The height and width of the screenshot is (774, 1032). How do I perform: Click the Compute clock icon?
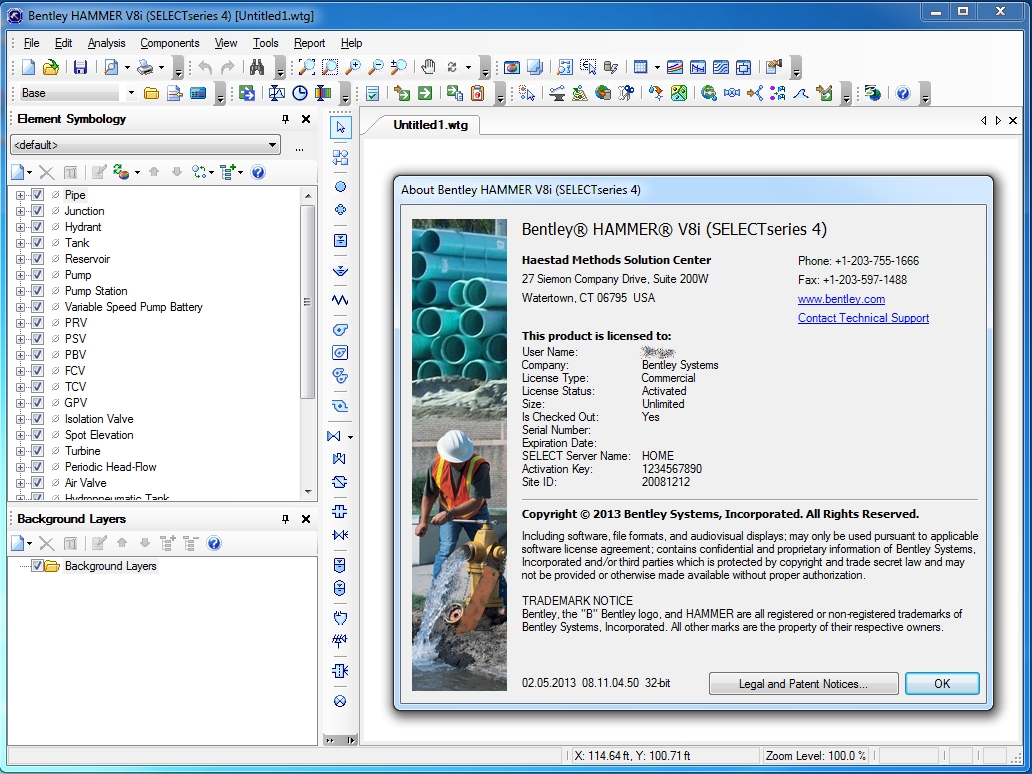coord(300,93)
